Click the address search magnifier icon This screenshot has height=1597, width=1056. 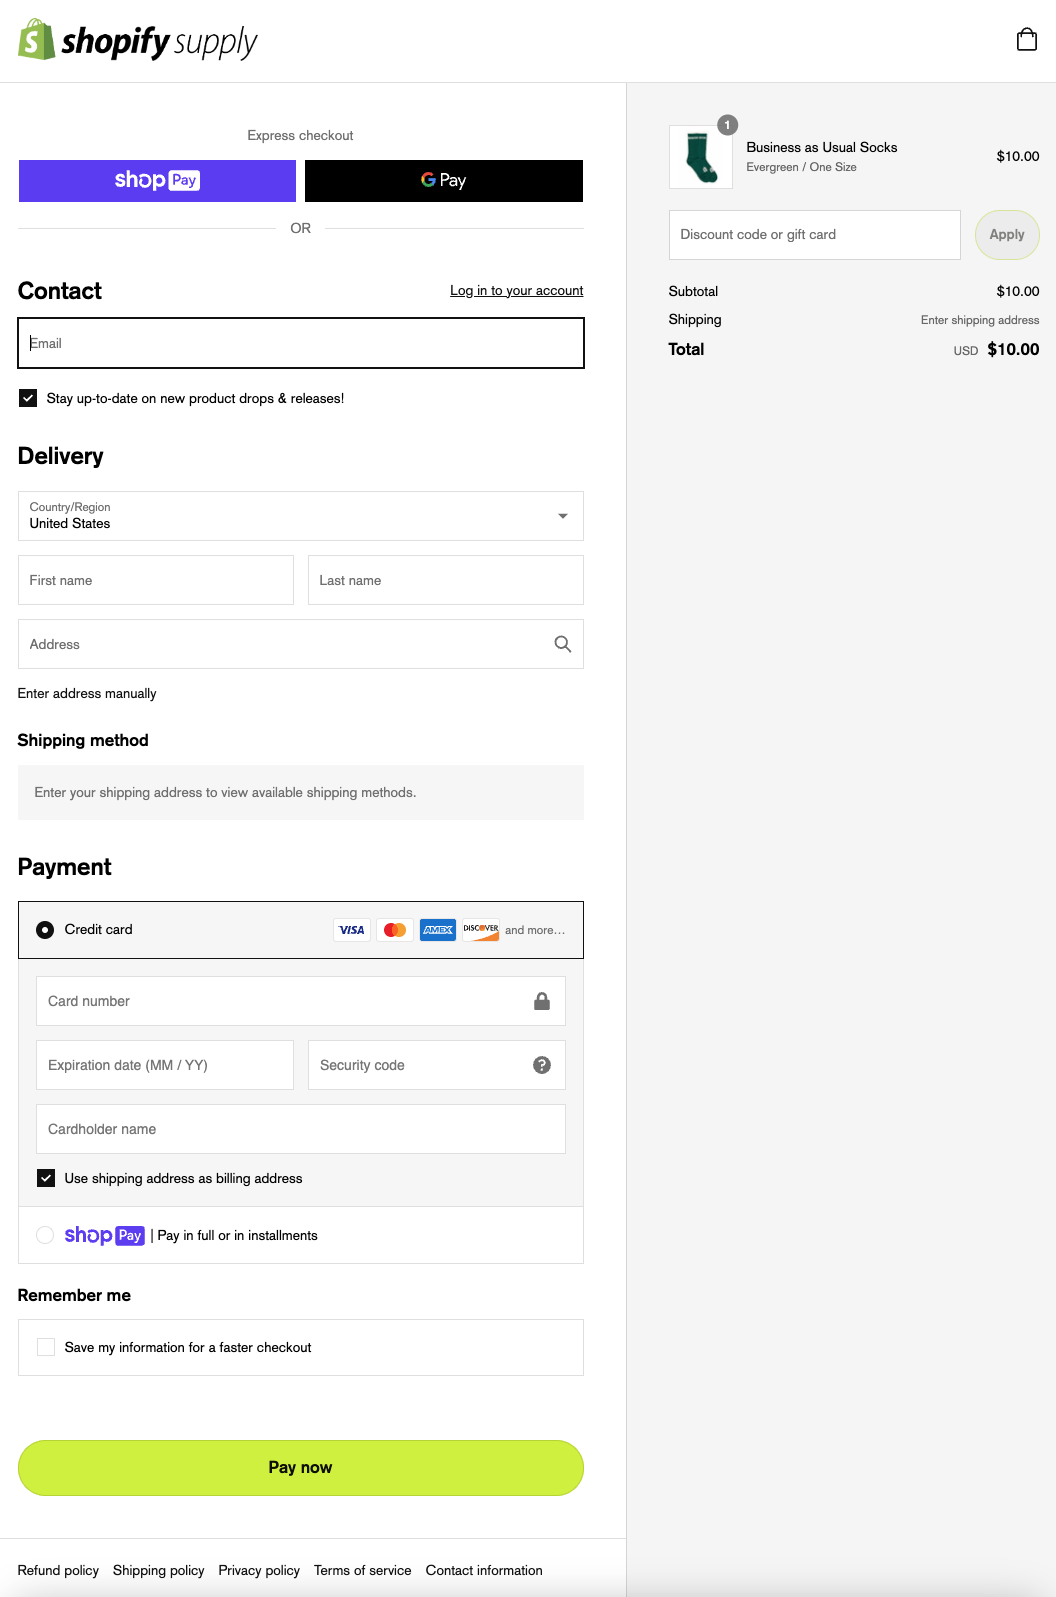563,644
